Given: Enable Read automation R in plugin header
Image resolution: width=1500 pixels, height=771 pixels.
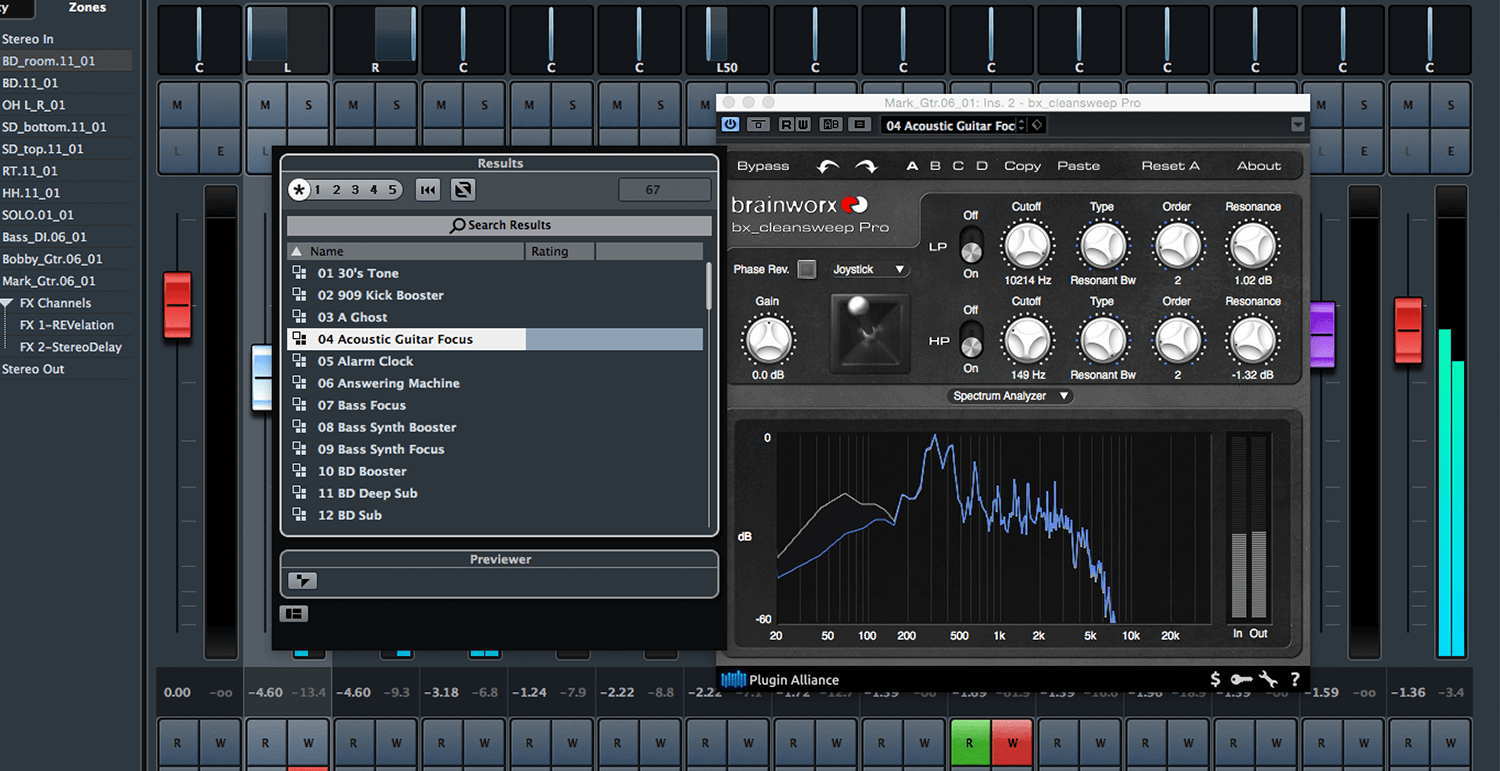Looking at the screenshot, I should point(787,125).
